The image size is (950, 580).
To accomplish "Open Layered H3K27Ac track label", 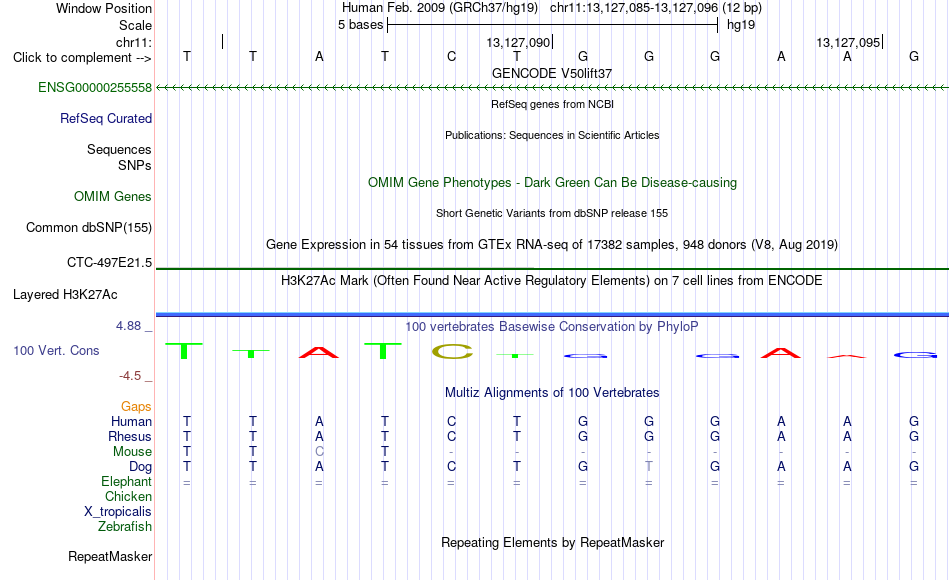I will coord(65,295).
